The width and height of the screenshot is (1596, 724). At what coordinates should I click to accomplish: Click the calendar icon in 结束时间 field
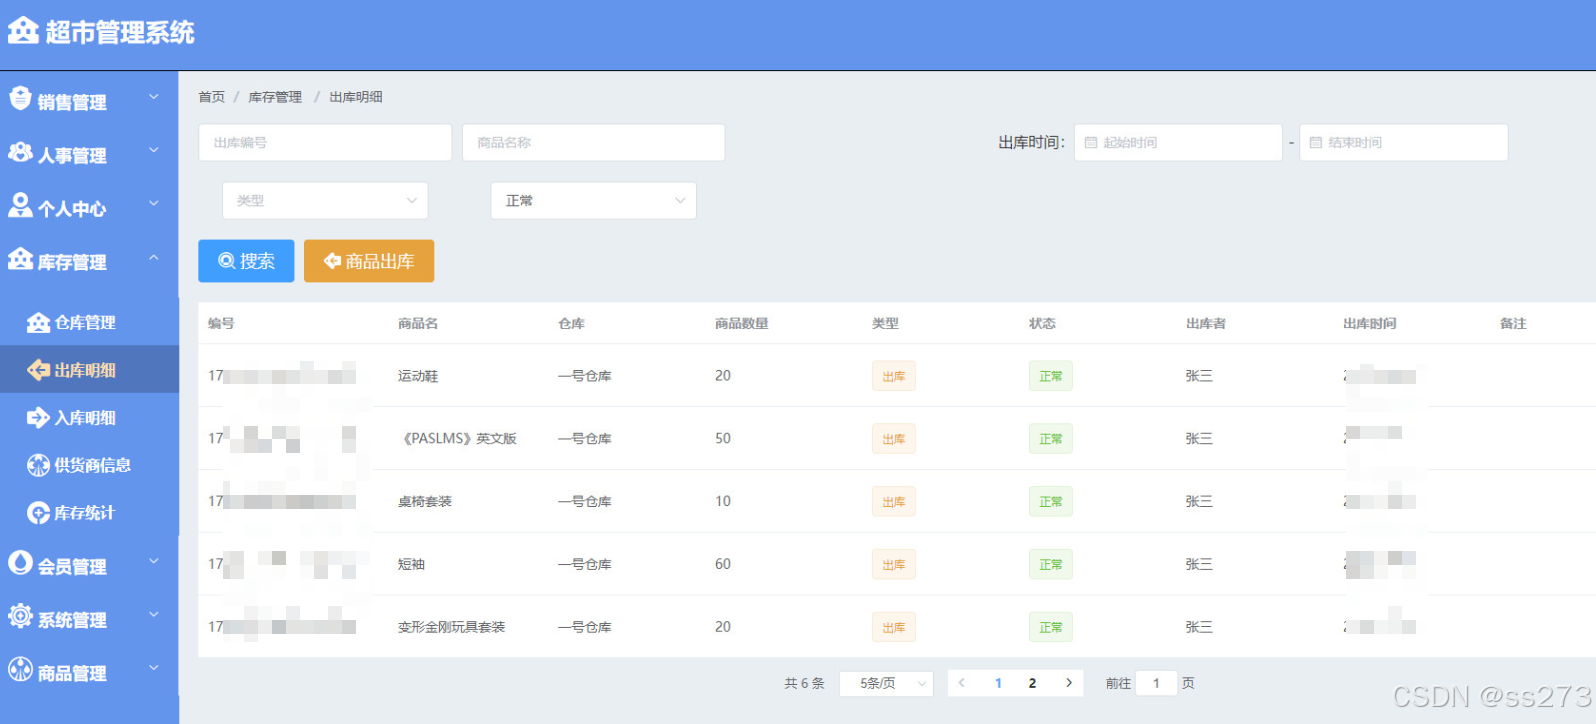1316,143
